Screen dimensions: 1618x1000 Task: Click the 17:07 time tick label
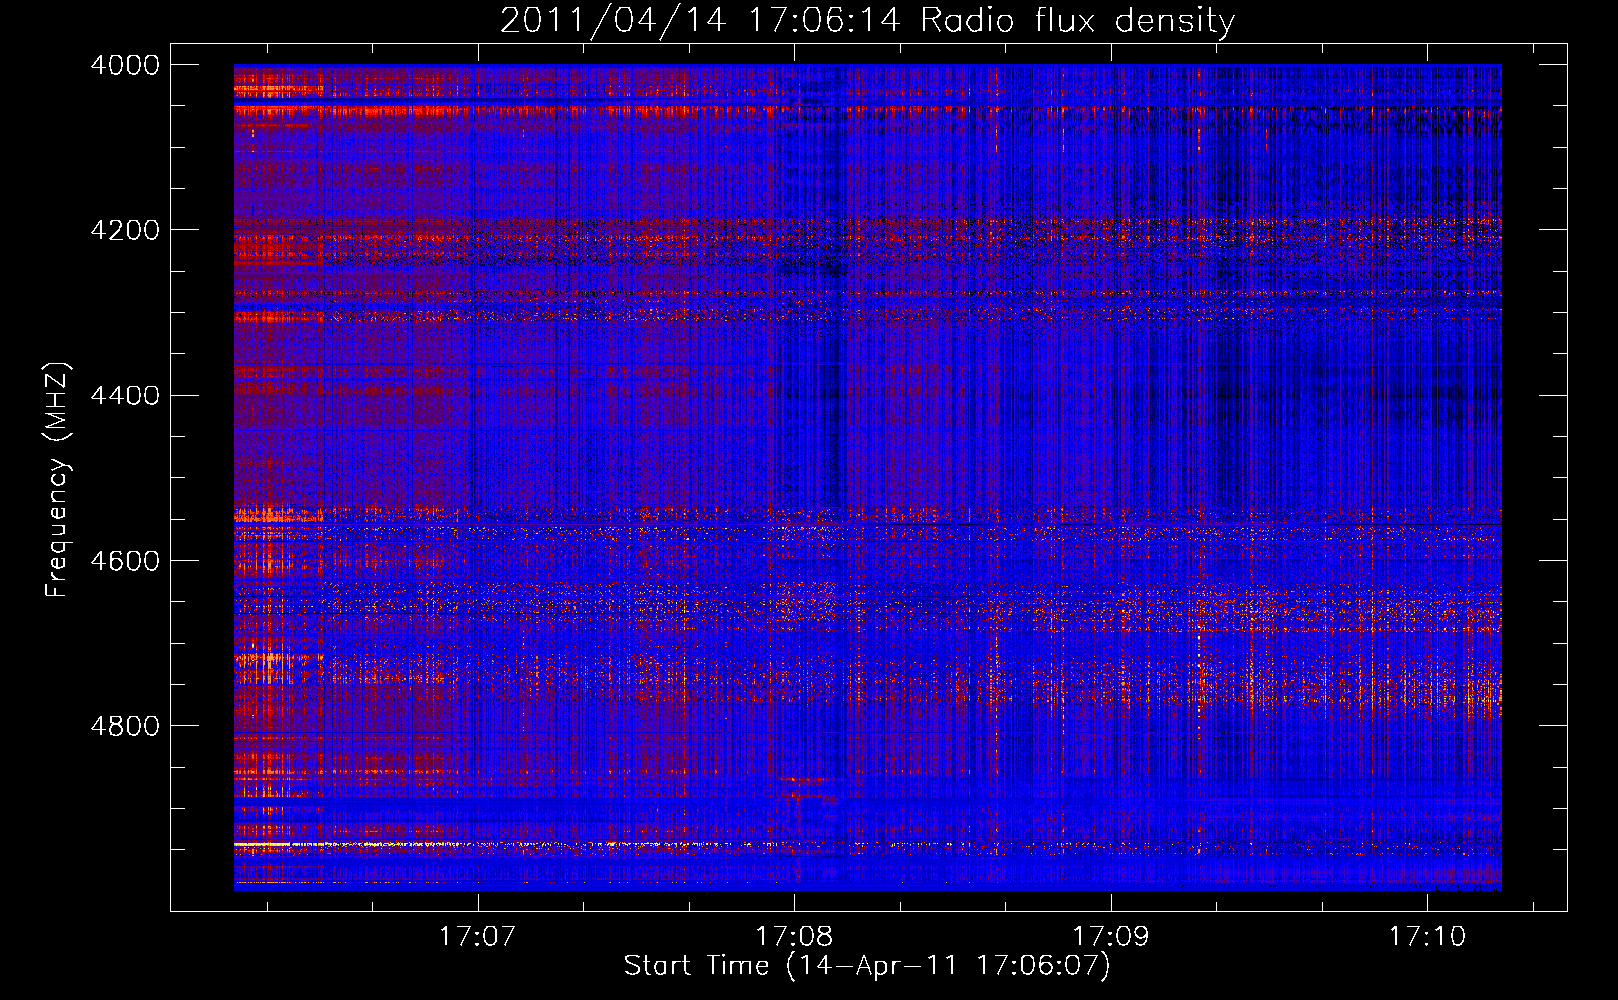[x=478, y=936]
